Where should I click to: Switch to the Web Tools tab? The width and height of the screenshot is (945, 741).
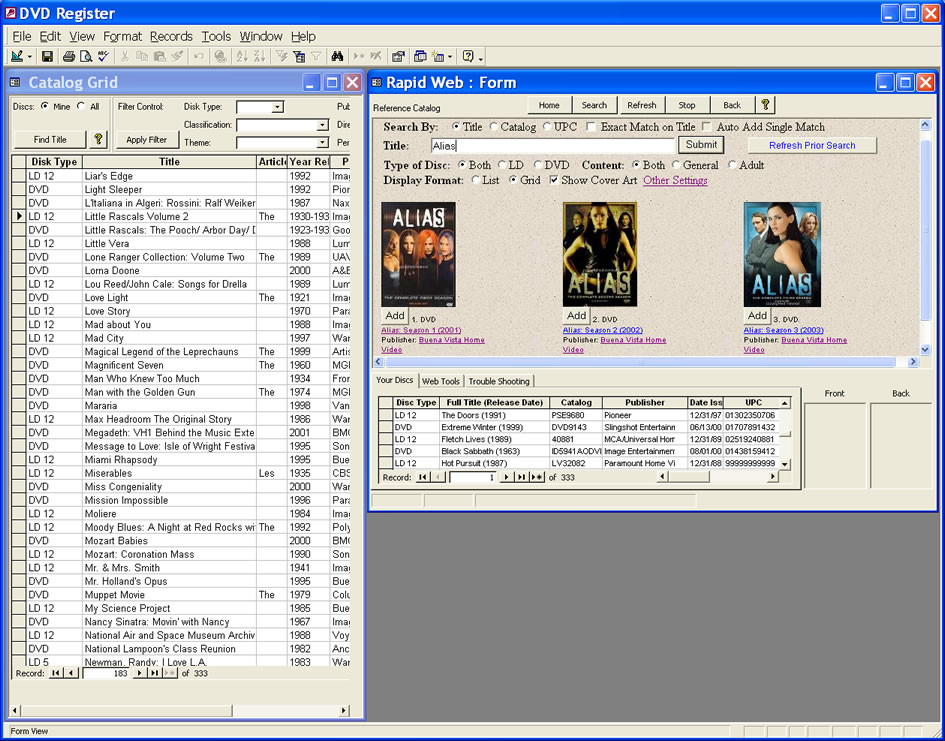click(x=440, y=381)
